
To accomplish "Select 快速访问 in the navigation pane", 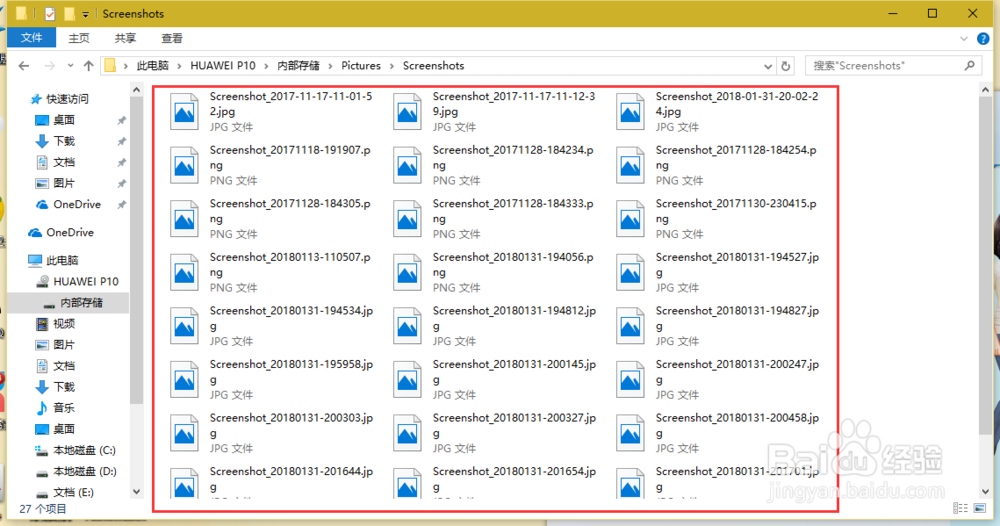I will click(60, 99).
